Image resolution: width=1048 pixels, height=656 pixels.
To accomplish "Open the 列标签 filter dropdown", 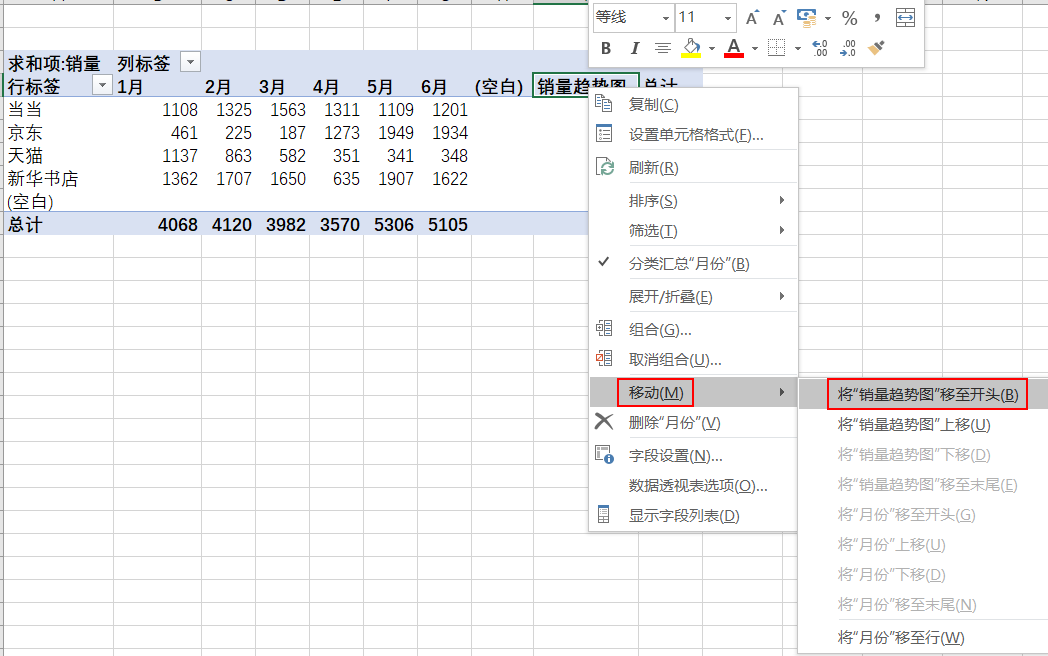I will click(190, 63).
